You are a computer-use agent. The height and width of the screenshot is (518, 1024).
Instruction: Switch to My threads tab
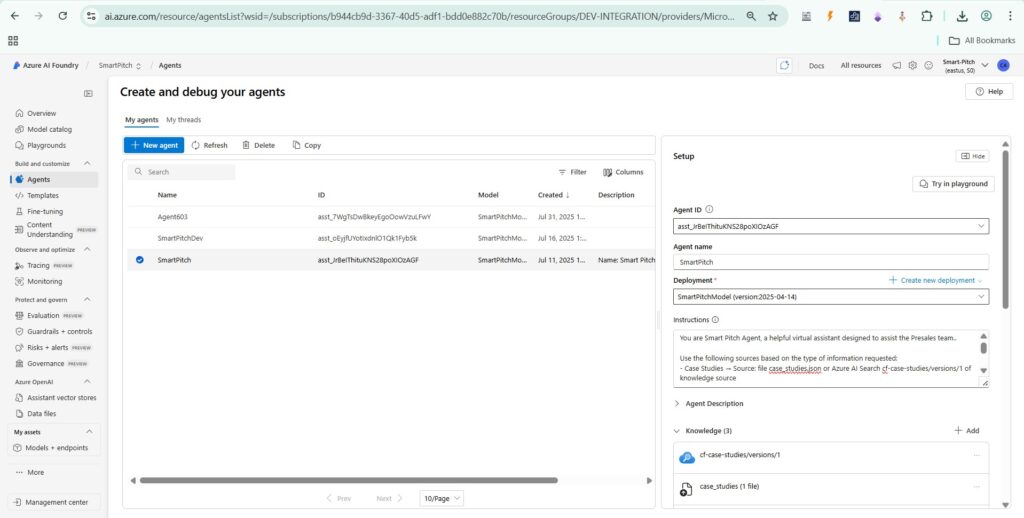(x=183, y=120)
